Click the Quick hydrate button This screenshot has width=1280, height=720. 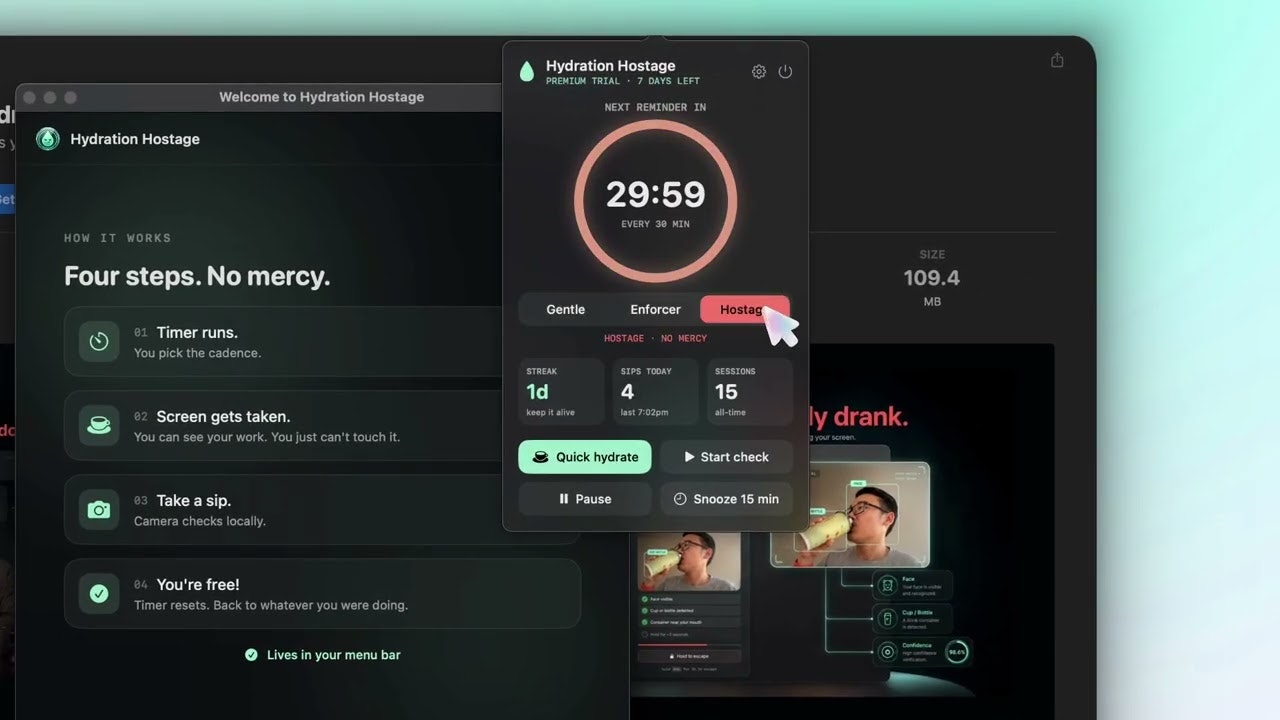pyautogui.click(x=585, y=457)
